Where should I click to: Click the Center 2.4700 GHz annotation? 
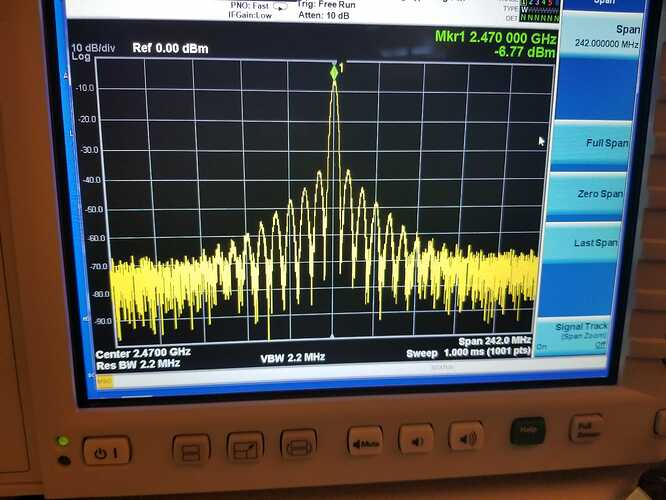[x=143, y=353]
